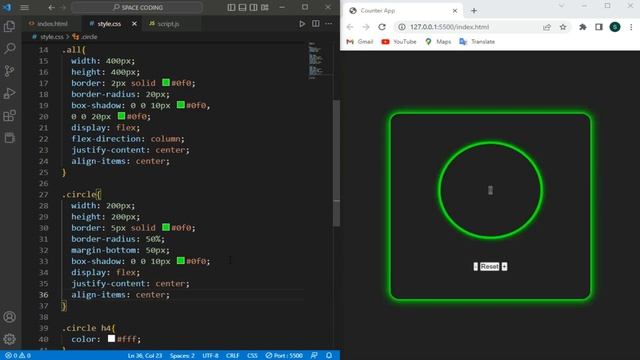The image size is (640, 360).
Task: Toggle primary side bar layout icon
Action: coord(231,7)
